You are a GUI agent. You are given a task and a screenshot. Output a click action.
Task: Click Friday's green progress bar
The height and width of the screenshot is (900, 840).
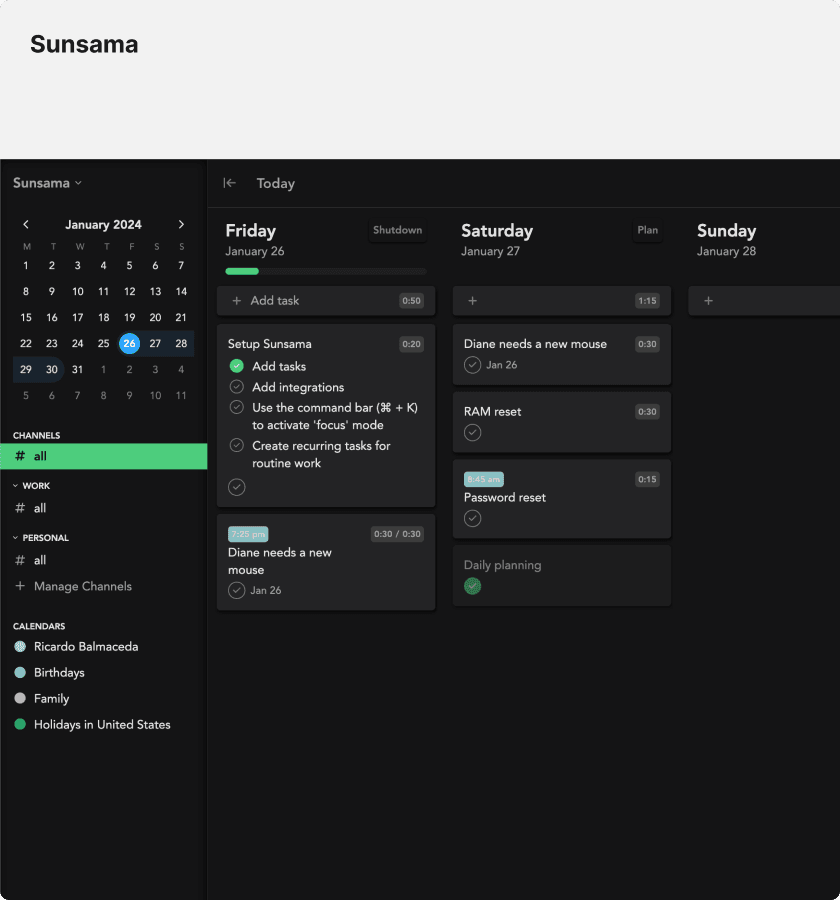[242, 271]
